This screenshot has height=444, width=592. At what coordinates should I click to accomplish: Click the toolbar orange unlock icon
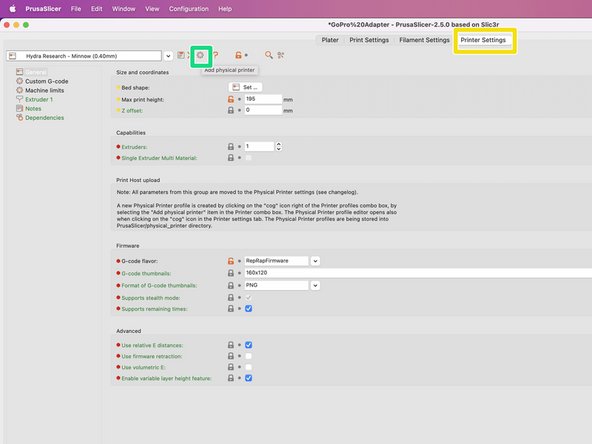pyautogui.click(x=238, y=56)
